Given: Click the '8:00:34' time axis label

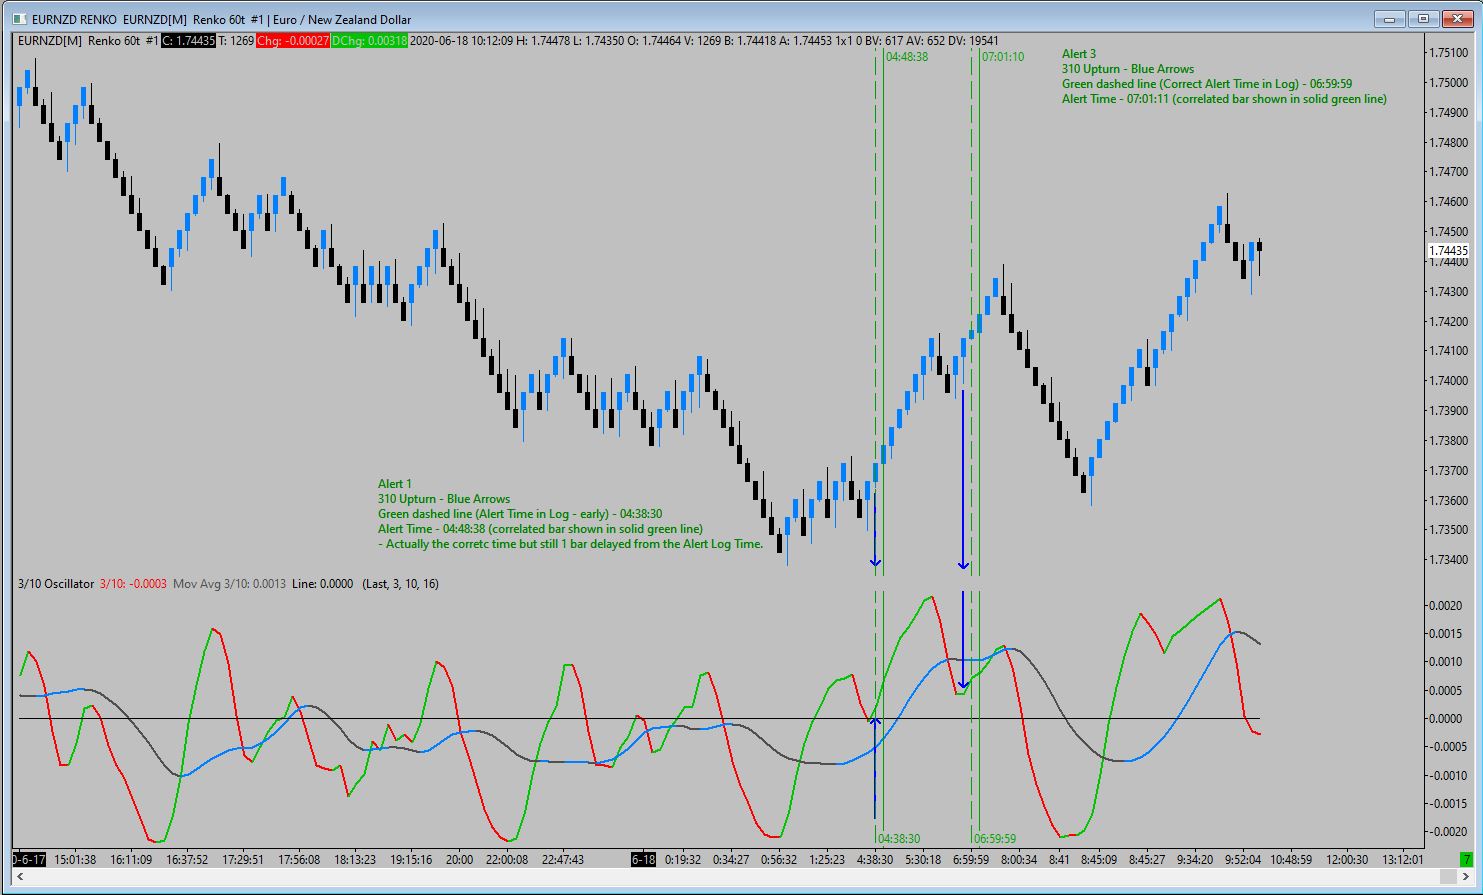Looking at the screenshot, I should click(1019, 860).
